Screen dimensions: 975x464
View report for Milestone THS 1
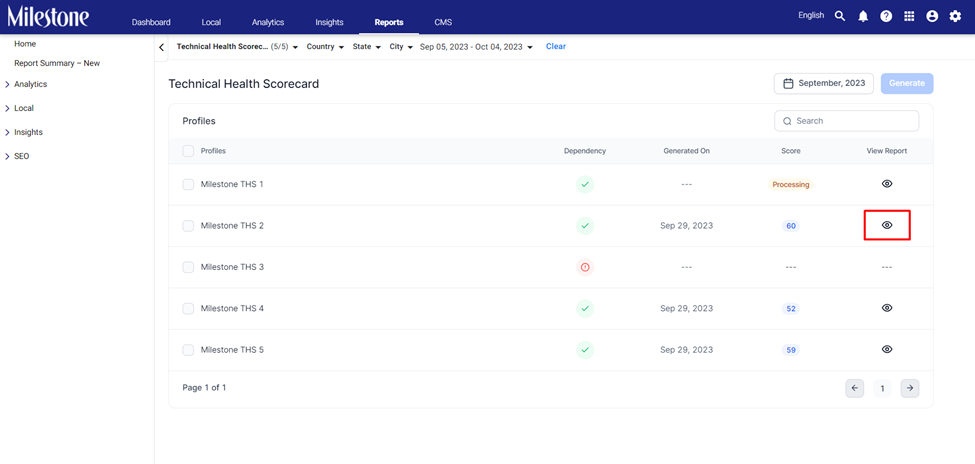887,183
